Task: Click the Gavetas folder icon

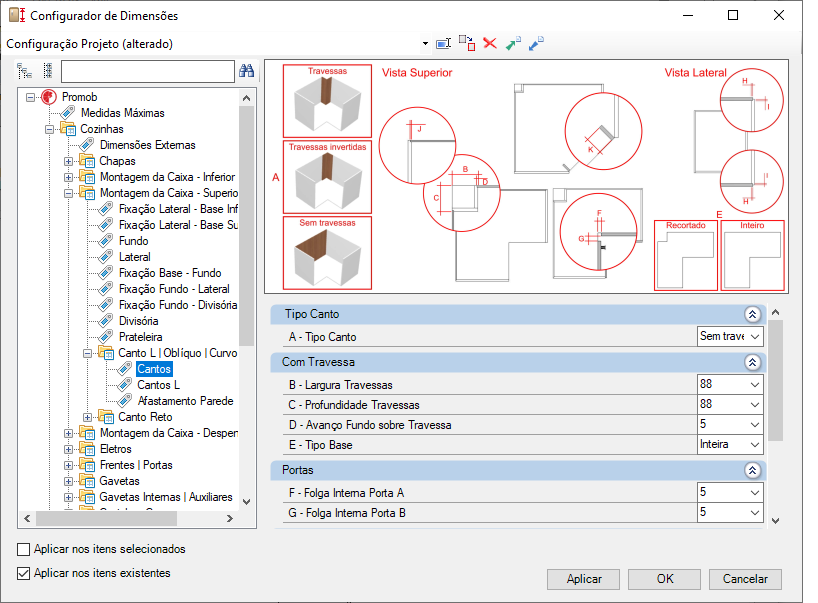Action: pos(87,481)
